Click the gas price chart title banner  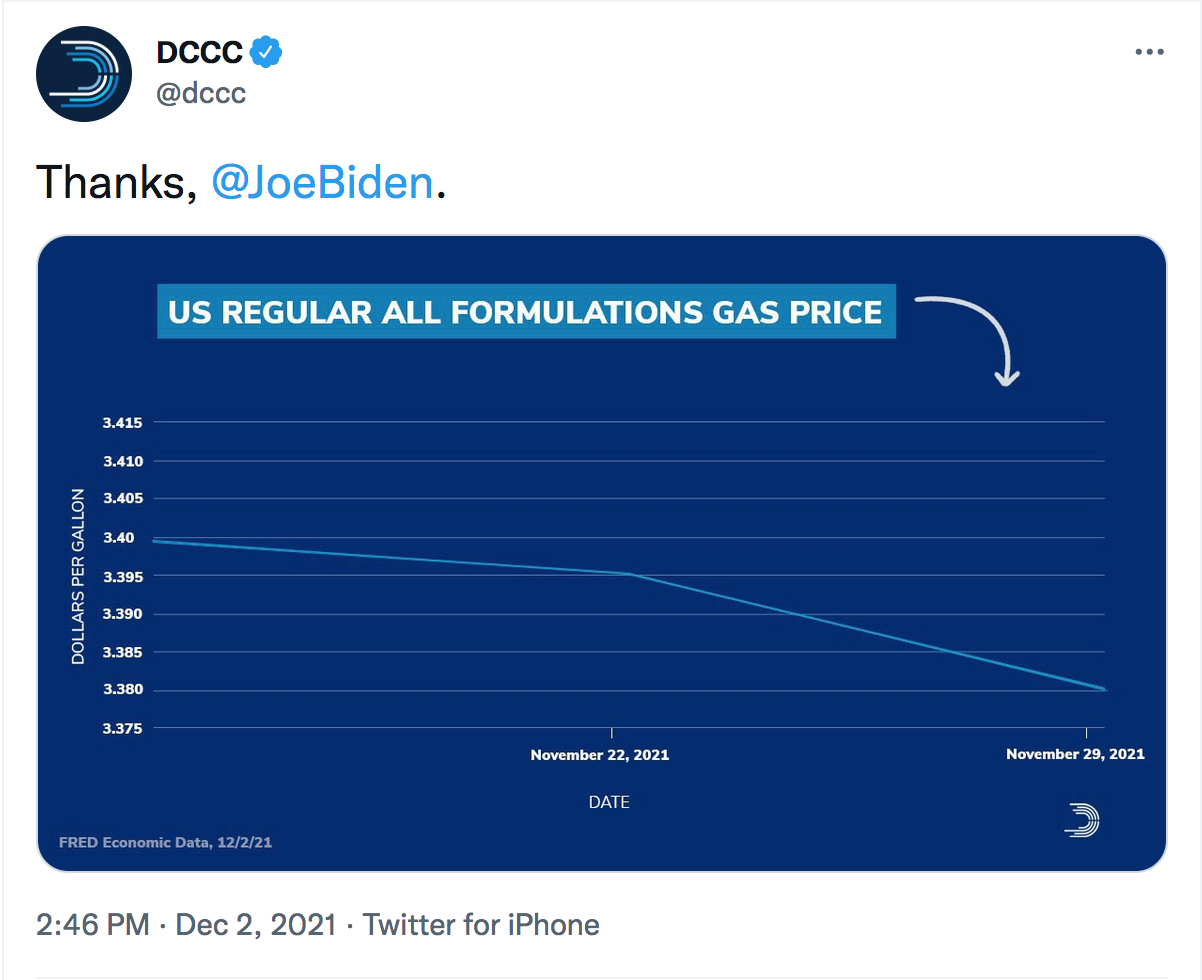click(525, 312)
